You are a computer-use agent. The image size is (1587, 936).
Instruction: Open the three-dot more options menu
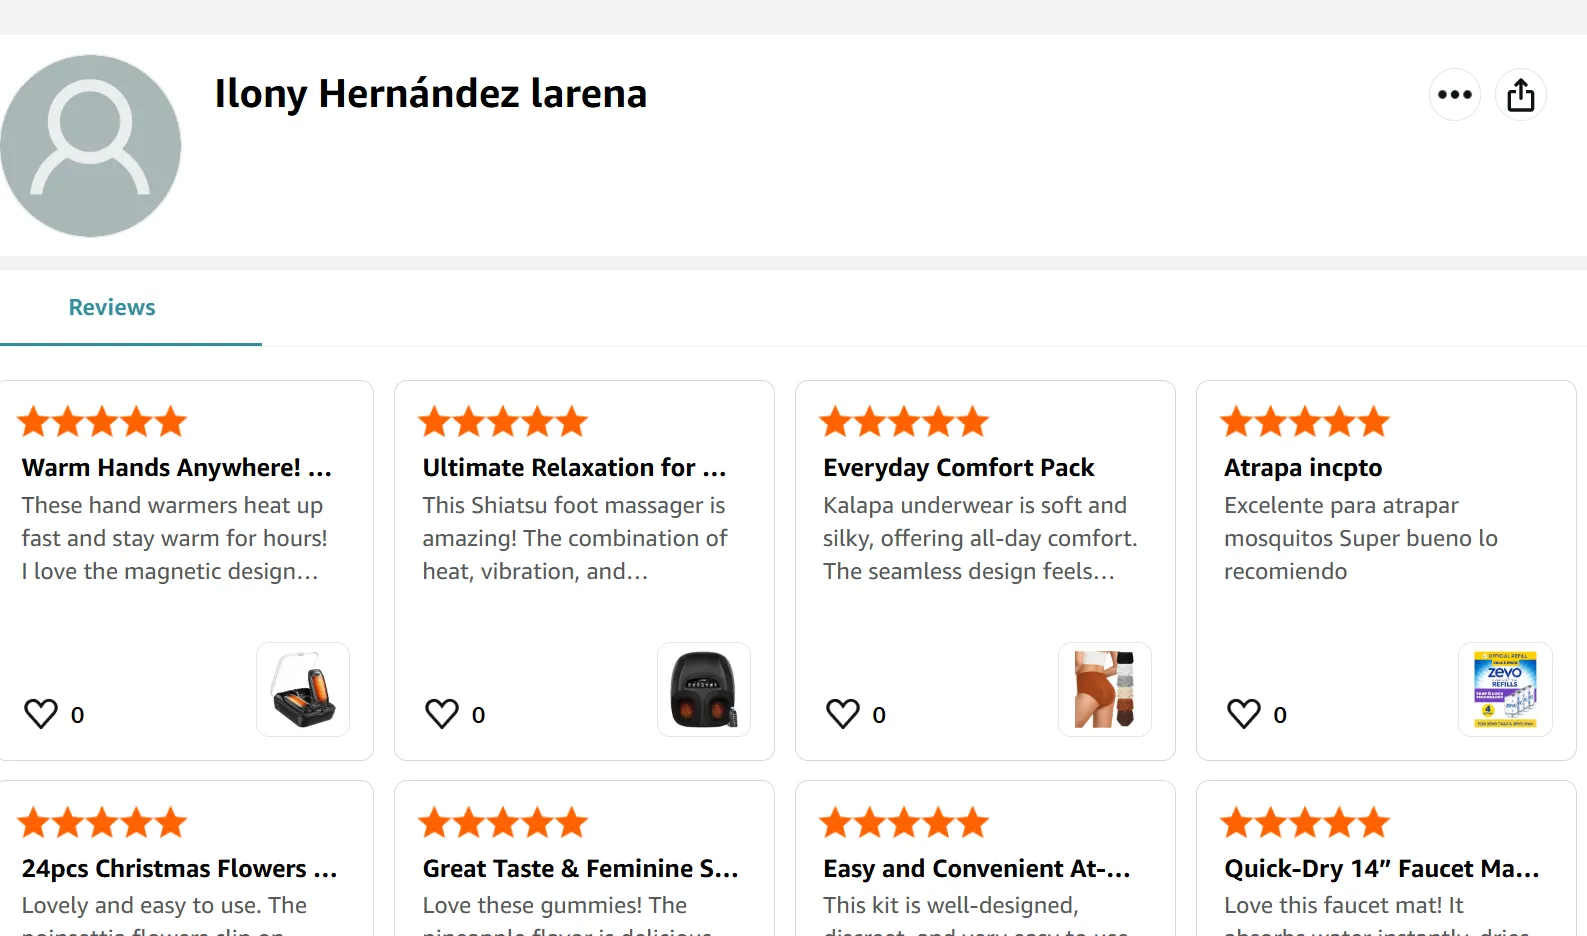[1454, 95]
